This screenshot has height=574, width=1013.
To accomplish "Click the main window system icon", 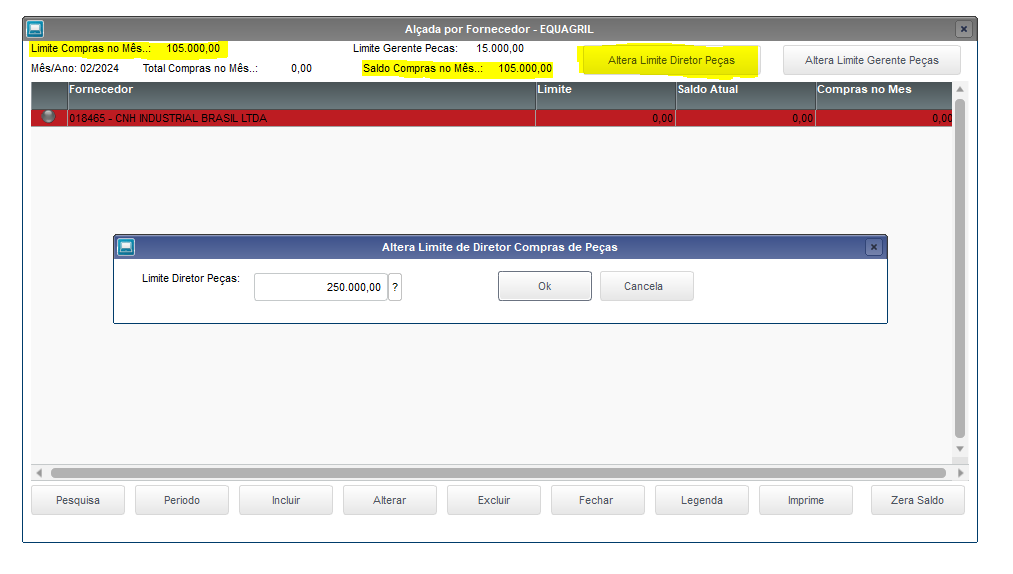I will [35, 29].
